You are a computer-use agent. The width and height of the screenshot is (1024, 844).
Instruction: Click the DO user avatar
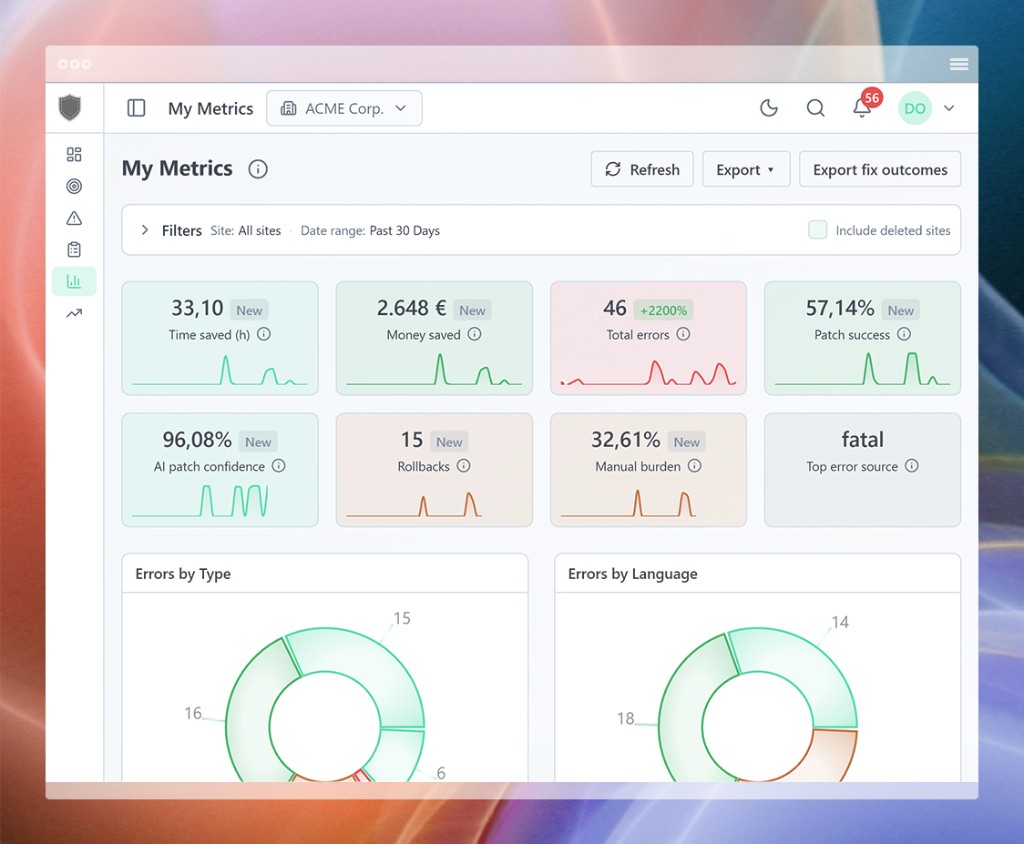[x=914, y=108]
